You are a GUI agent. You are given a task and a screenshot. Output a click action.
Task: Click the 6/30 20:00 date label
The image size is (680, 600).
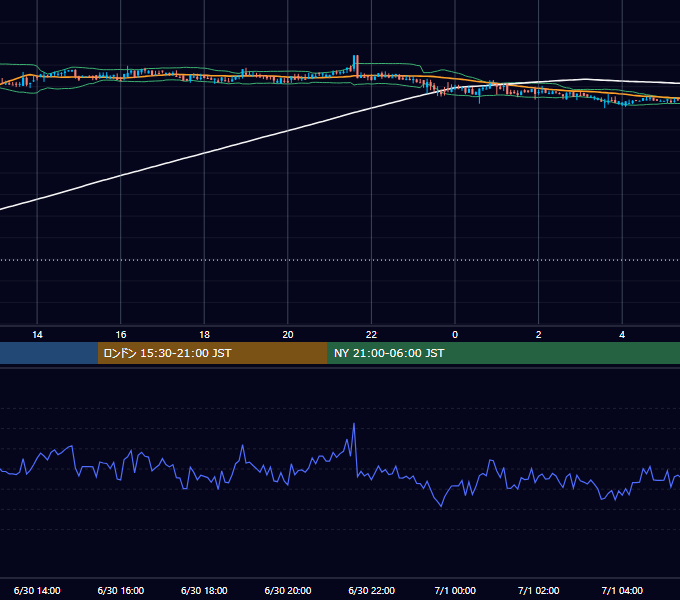coord(288,590)
